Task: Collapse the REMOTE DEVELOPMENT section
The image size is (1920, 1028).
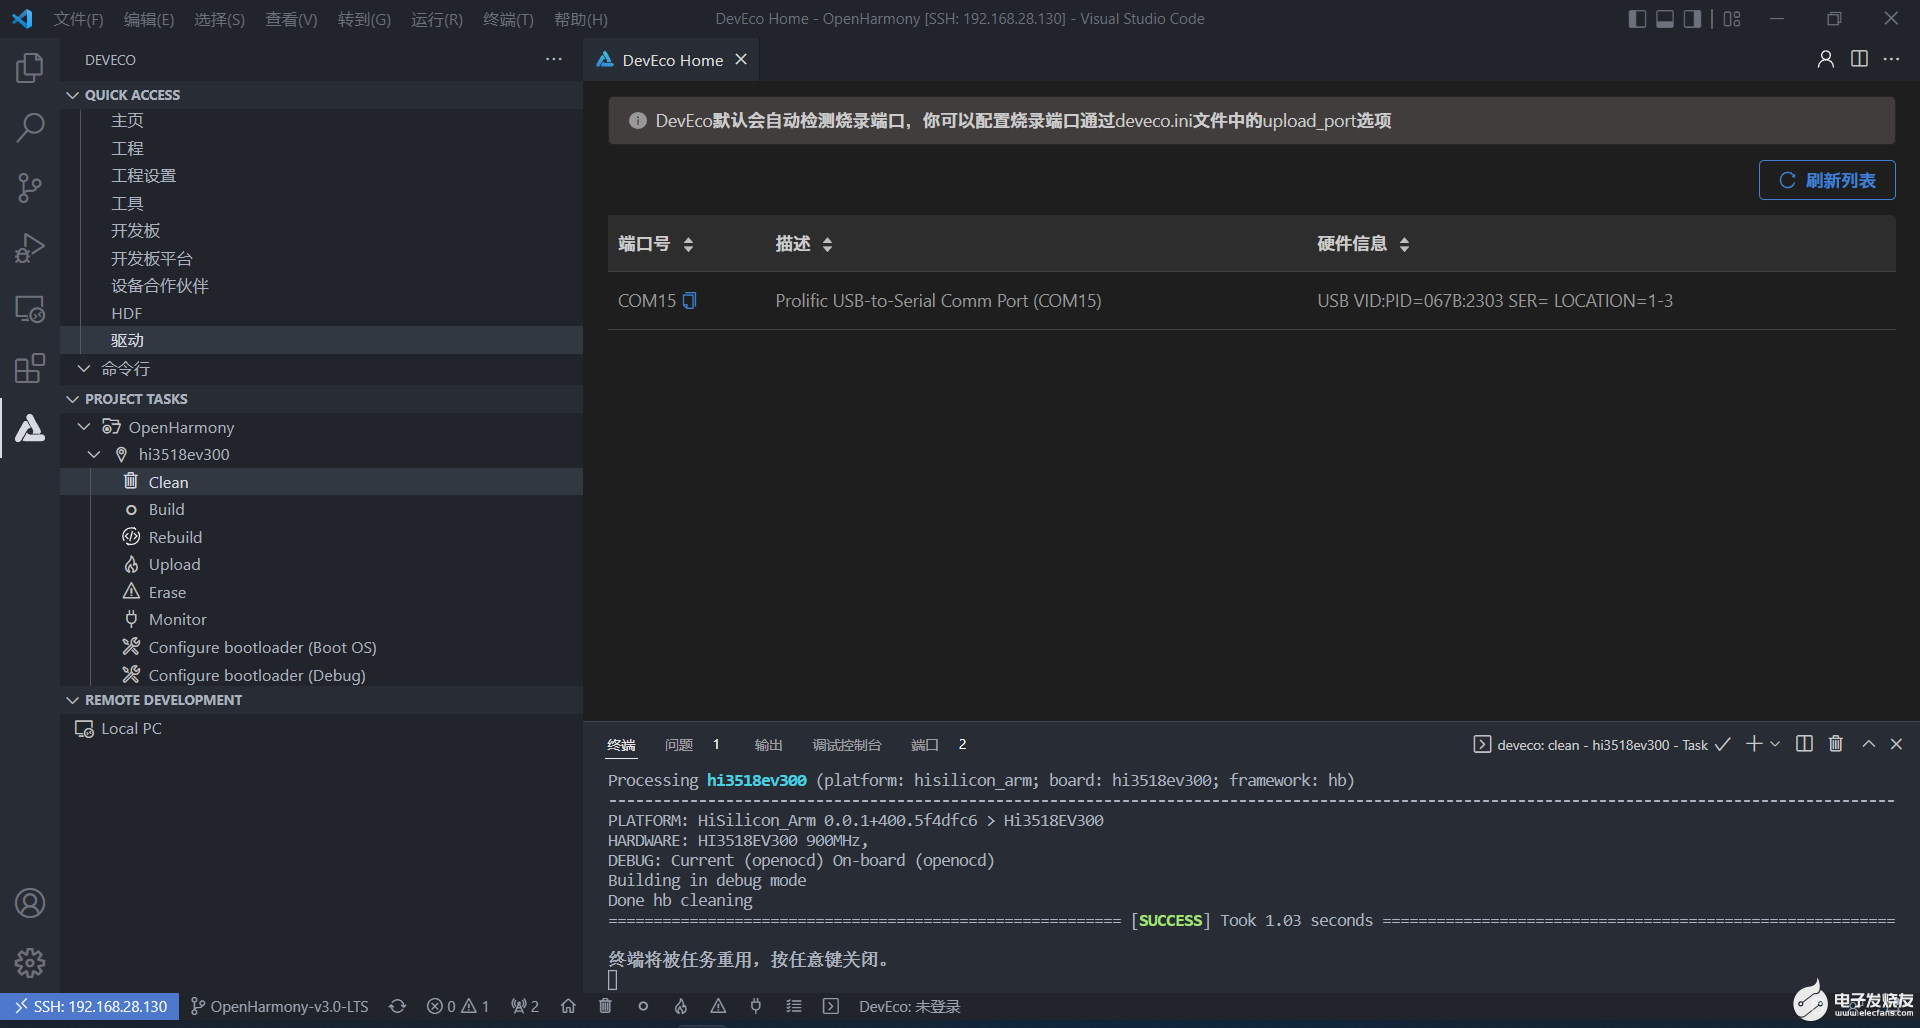Action: 72,700
